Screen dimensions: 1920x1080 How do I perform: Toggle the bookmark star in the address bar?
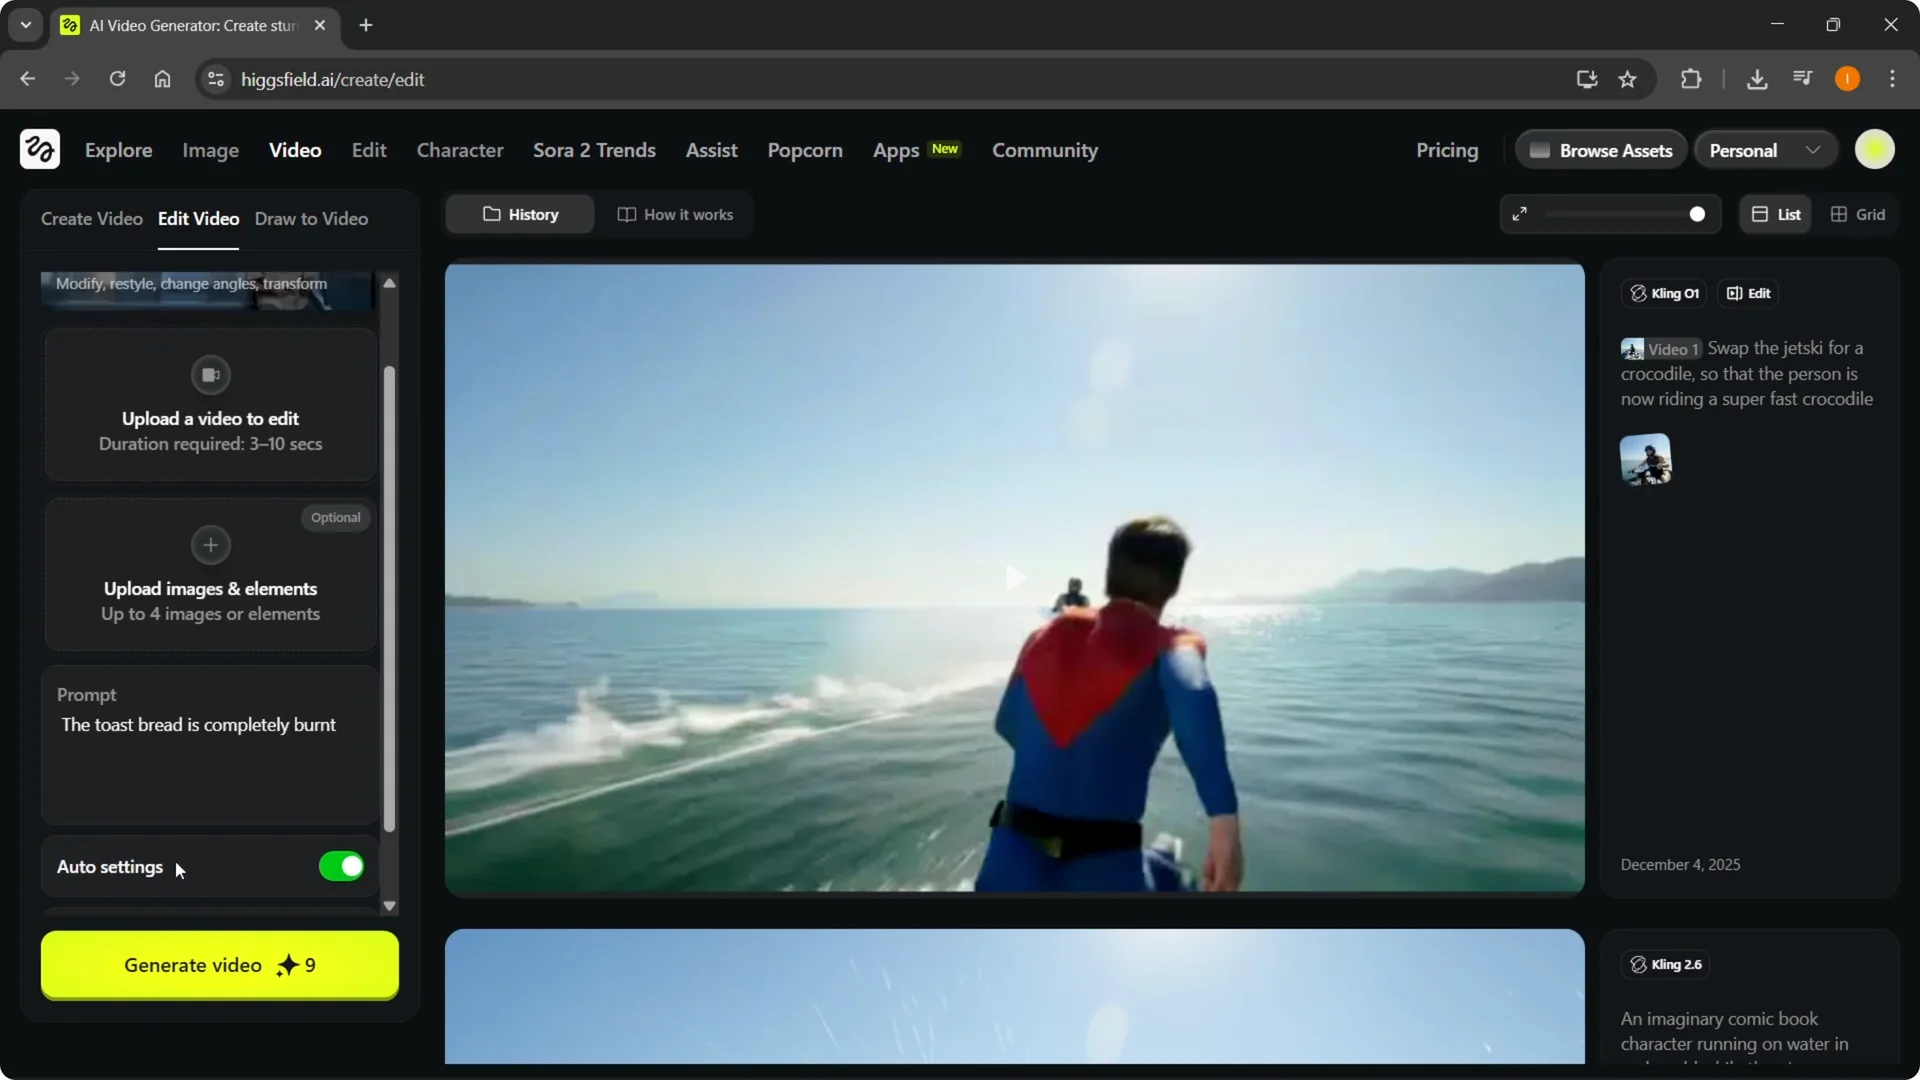1627,79
